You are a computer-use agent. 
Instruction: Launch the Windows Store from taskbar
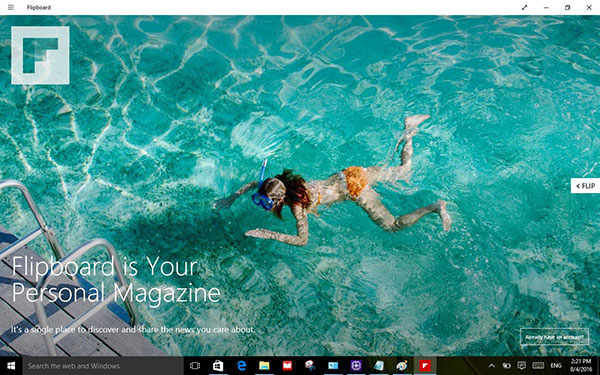(x=218, y=366)
